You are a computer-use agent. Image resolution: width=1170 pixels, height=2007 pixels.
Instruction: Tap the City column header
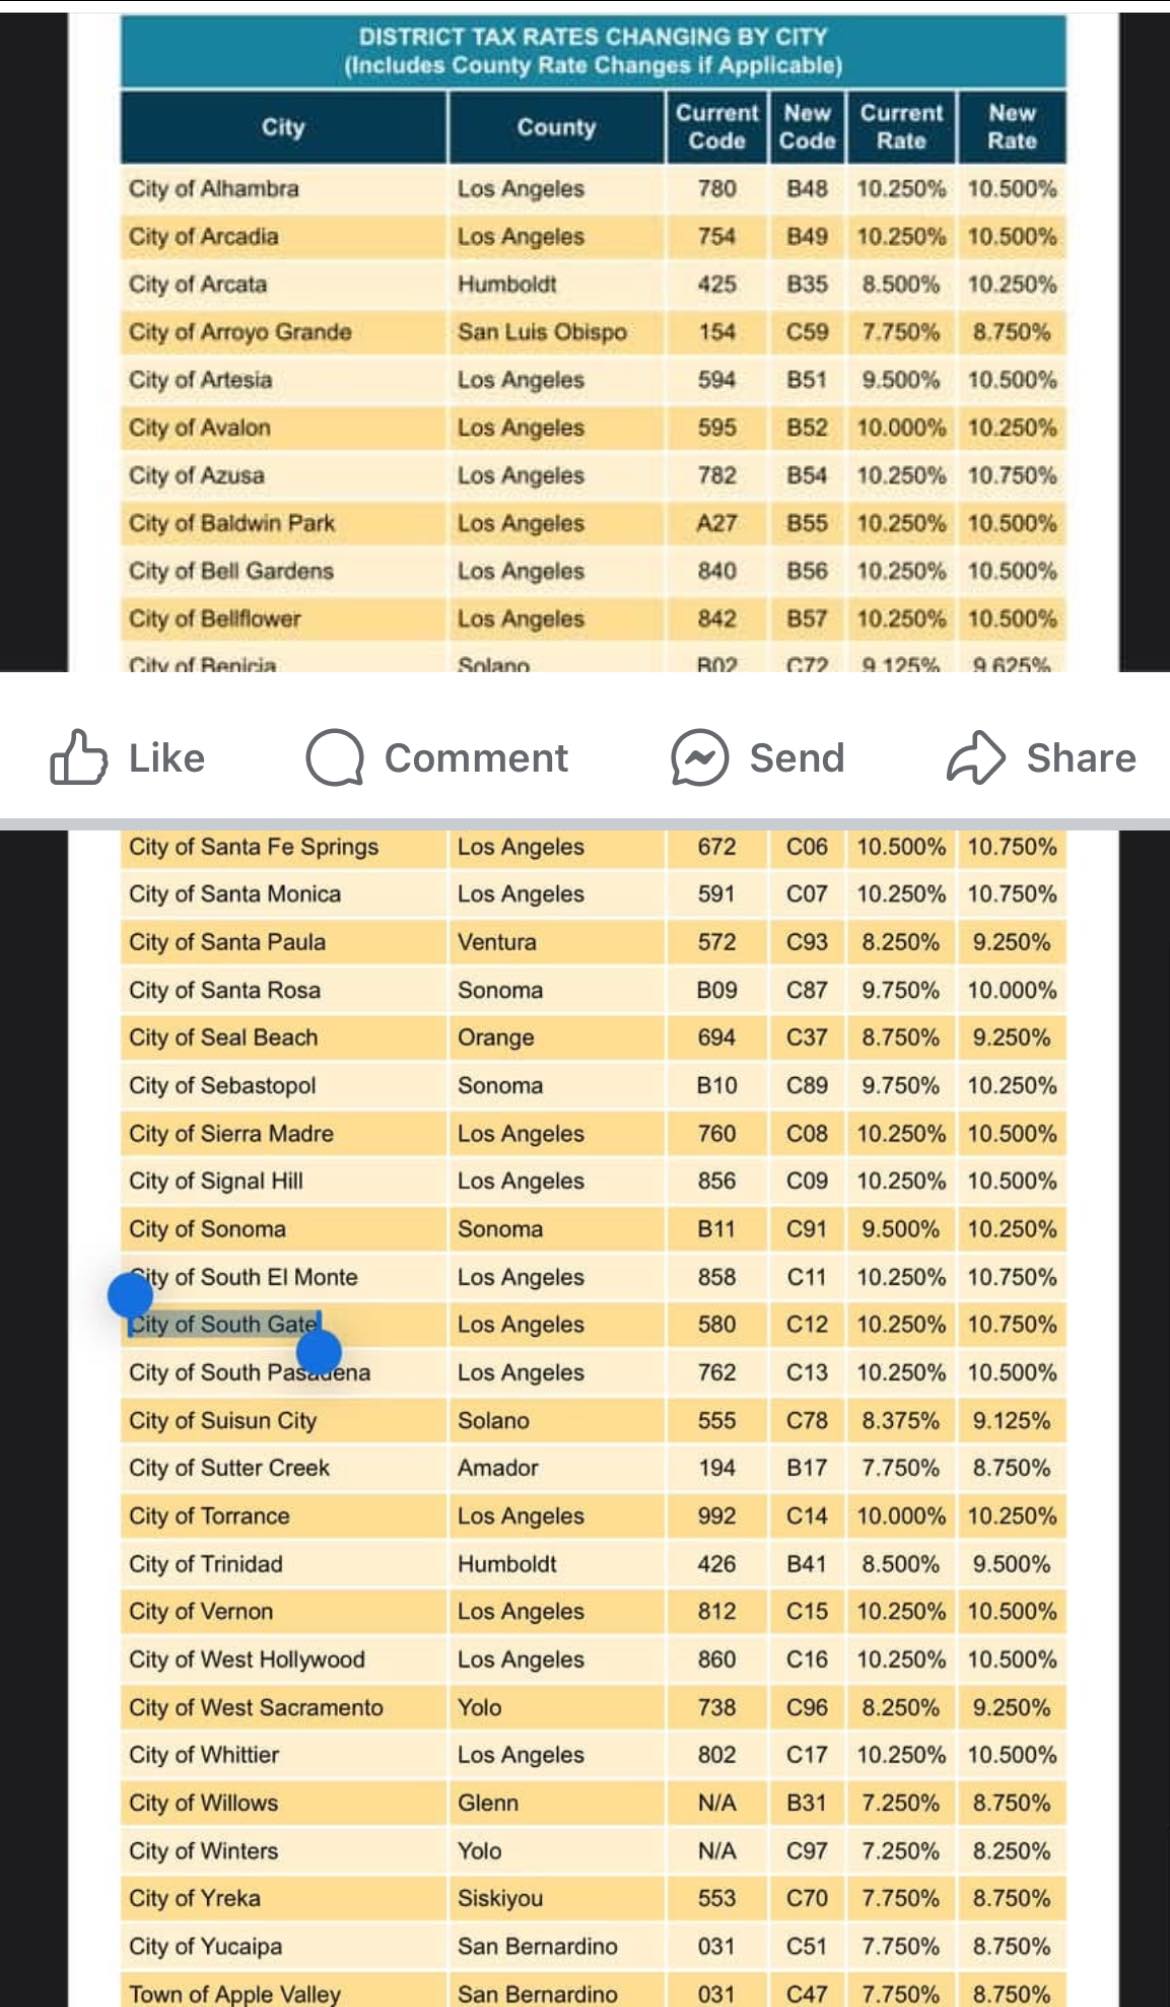[284, 127]
